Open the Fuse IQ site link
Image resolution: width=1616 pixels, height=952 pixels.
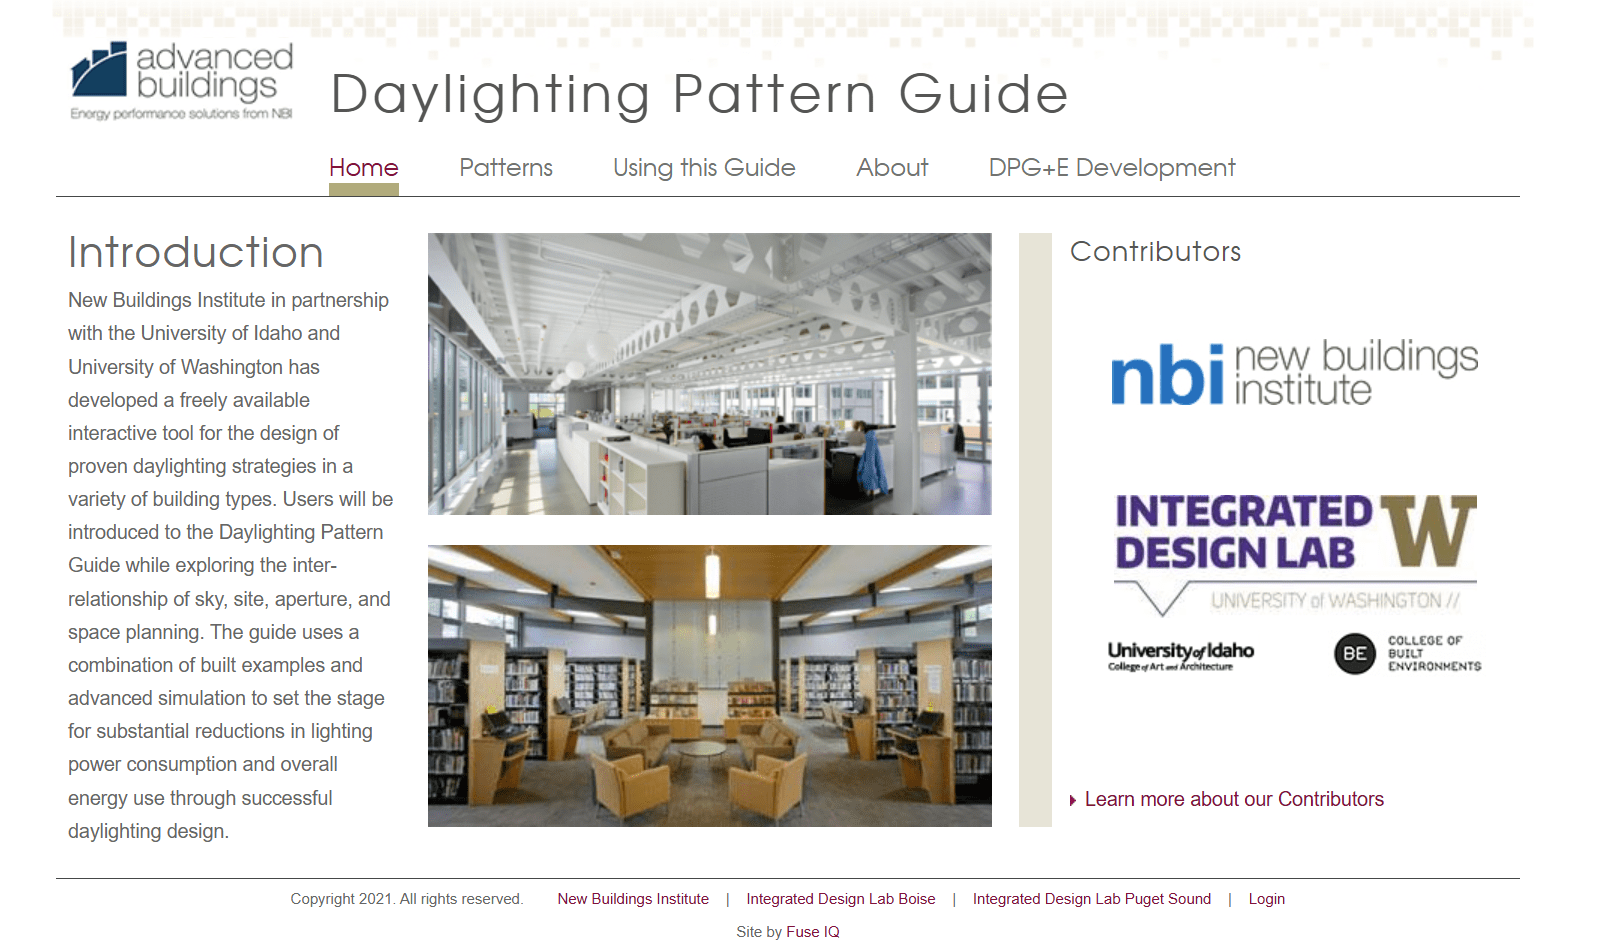click(x=813, y=932)
